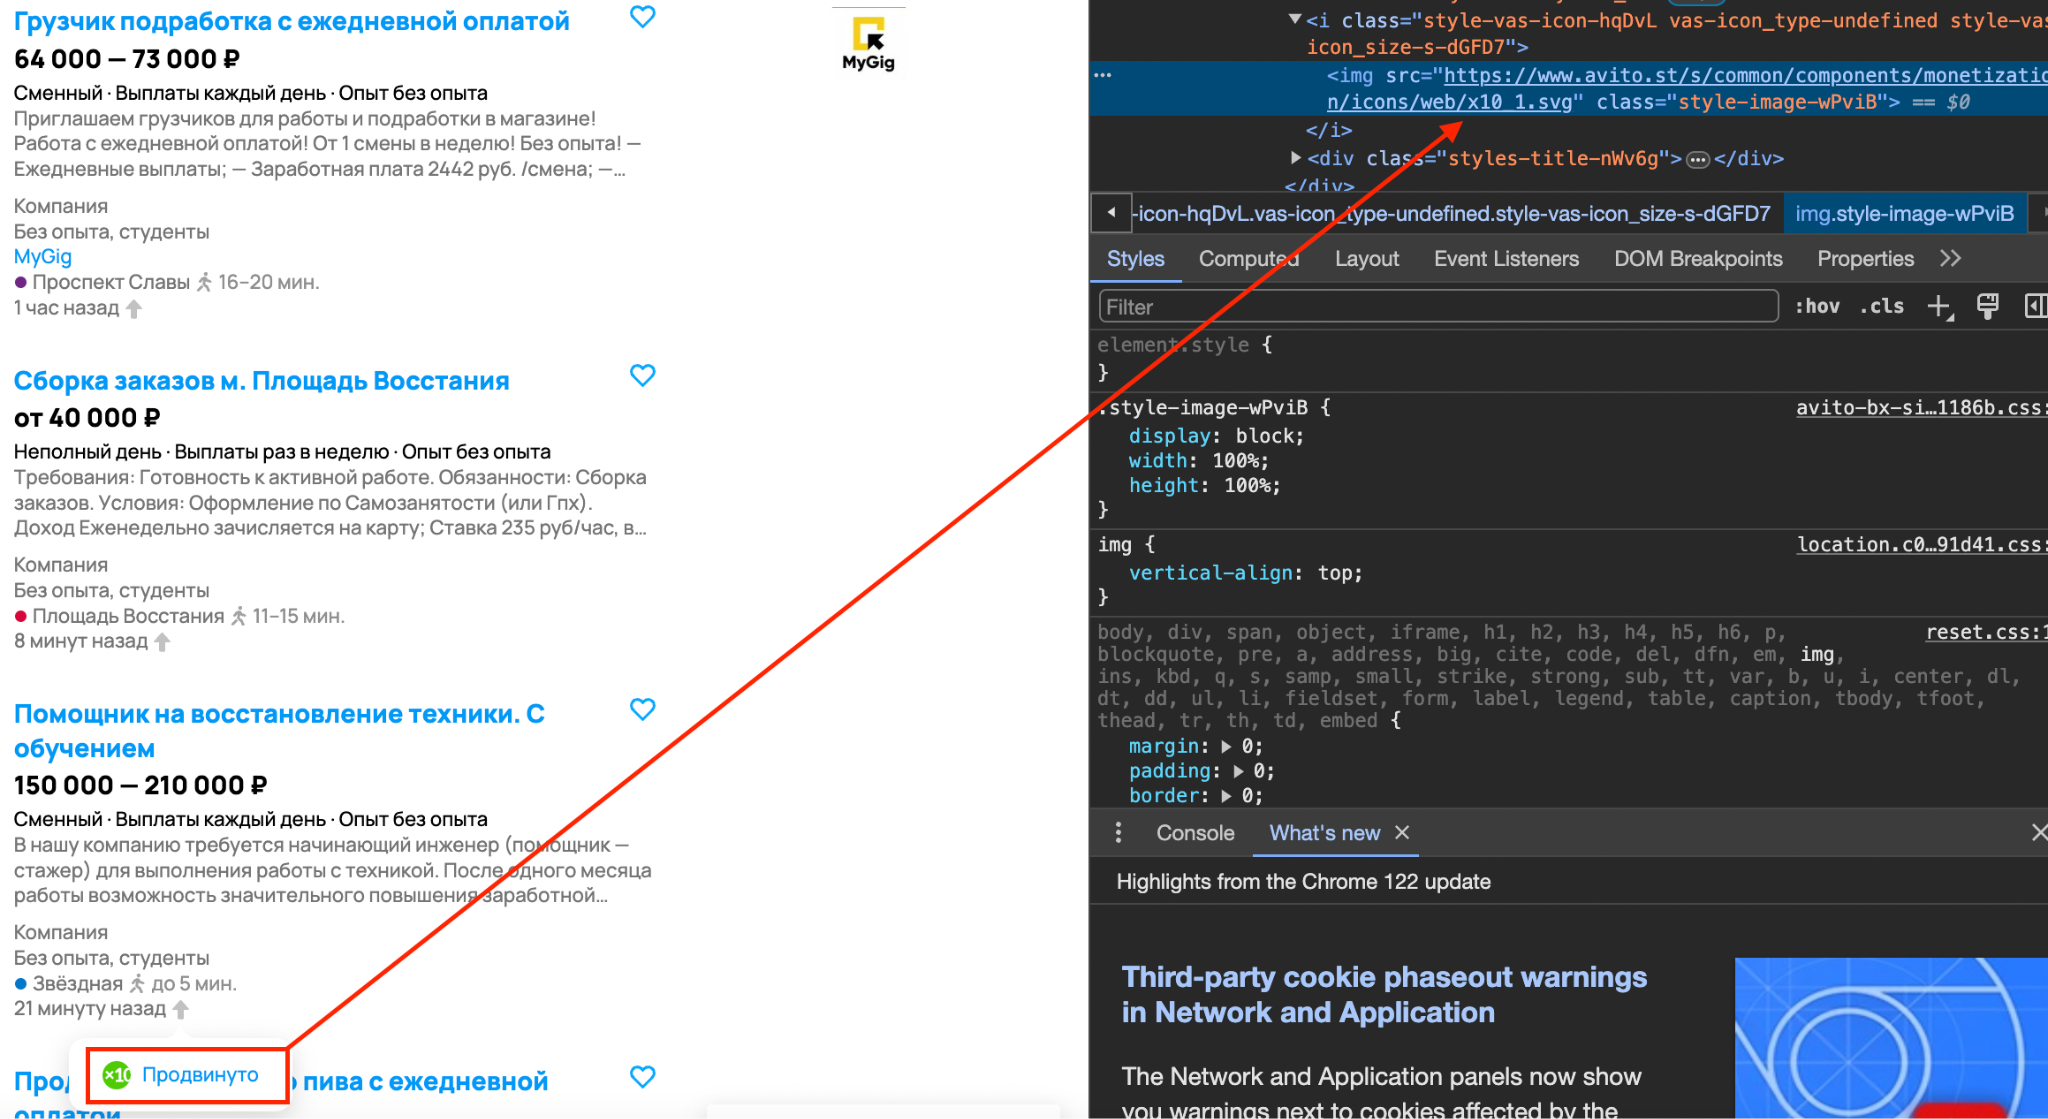
Task: Open drawer kebab menu icon
Action: (x=1118, y=833)
